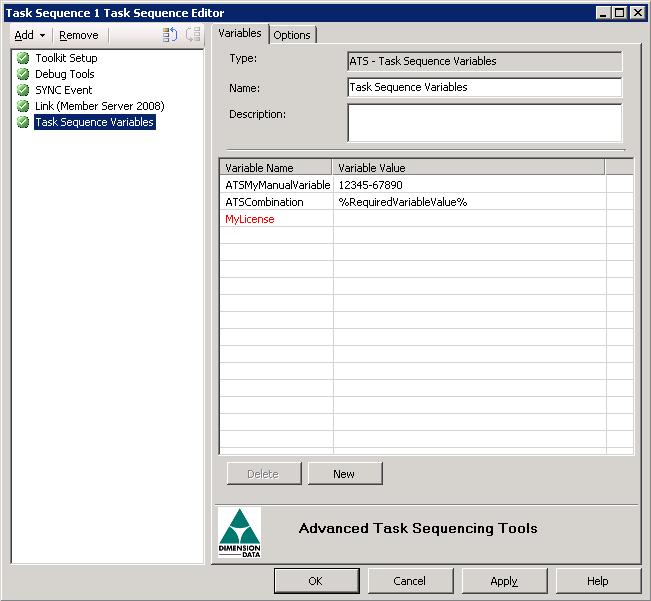The width and height of the screenshot is (651, 601).
Task: Close the Task Sequence Editor window
Action: (x=637, y=13)
